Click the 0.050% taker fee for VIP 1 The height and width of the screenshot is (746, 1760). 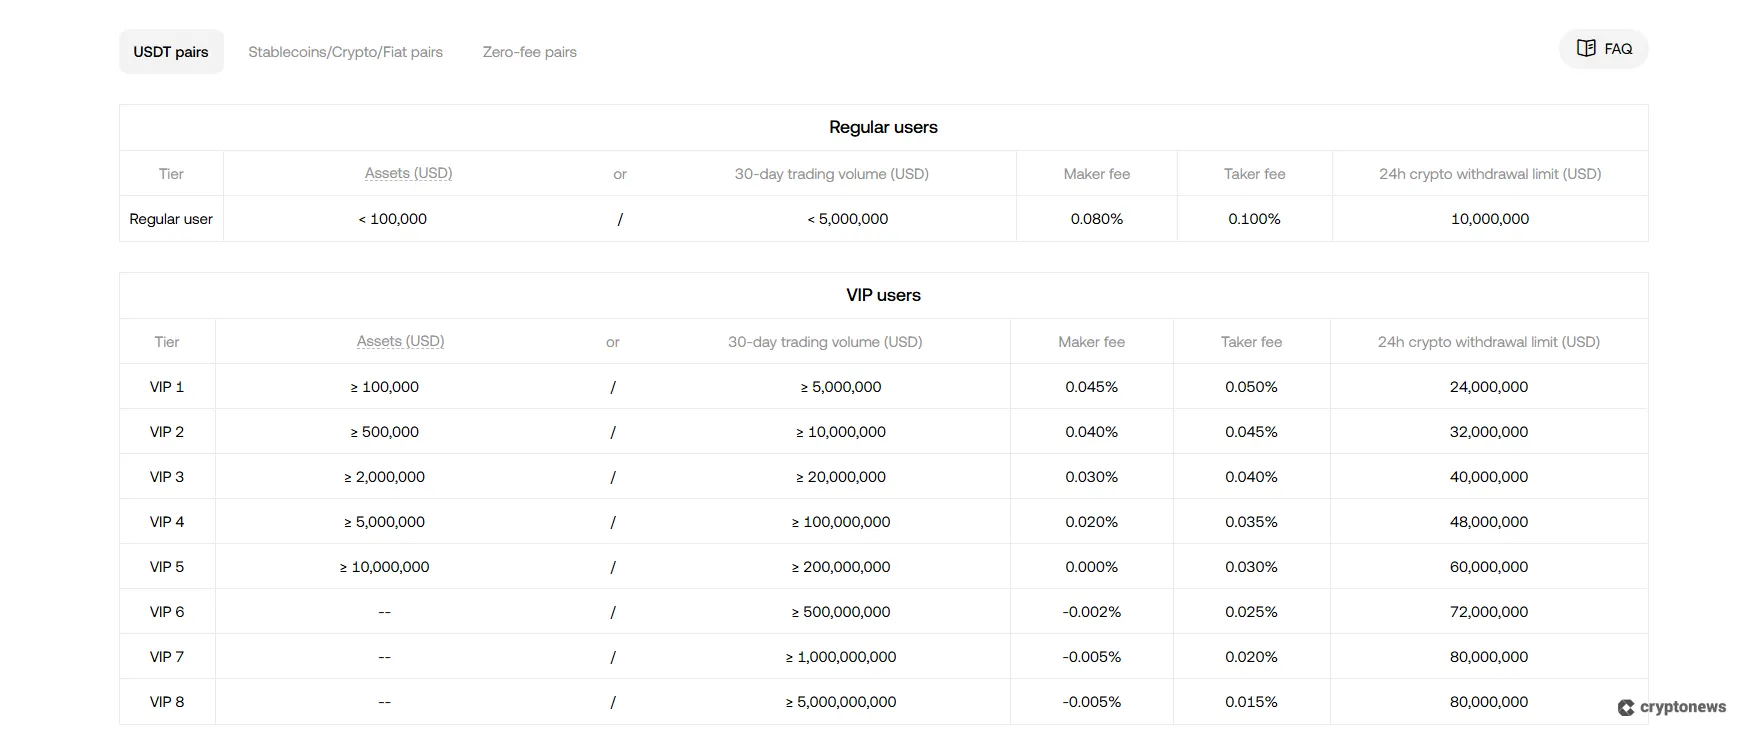click(x=1251, y=387)
